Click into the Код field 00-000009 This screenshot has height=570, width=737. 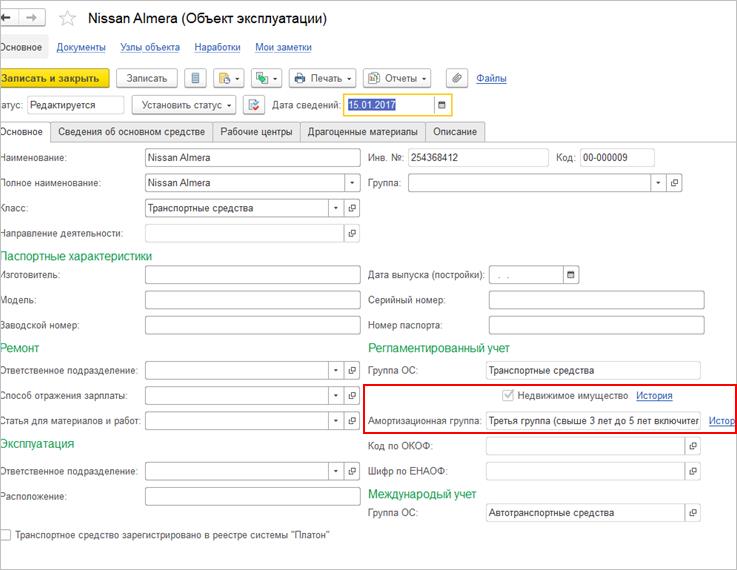pos(617,157)
